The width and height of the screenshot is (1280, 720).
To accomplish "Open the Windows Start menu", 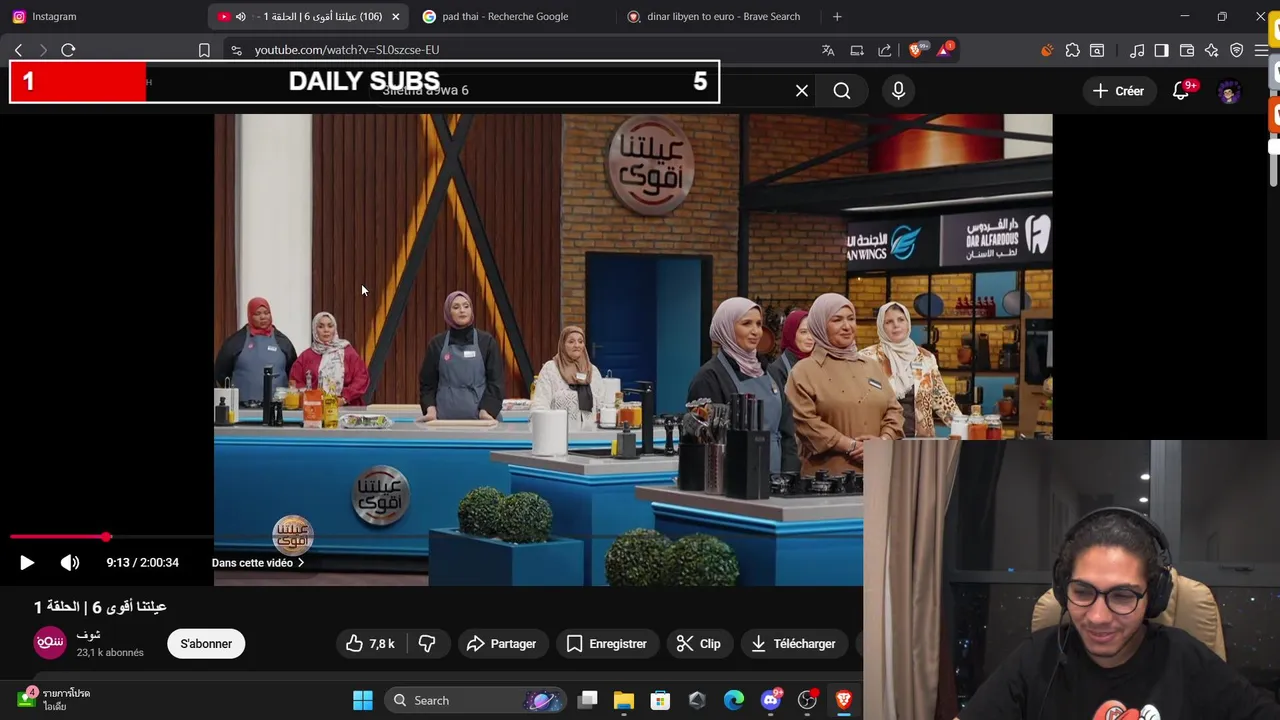I will [x=363, y=700].
